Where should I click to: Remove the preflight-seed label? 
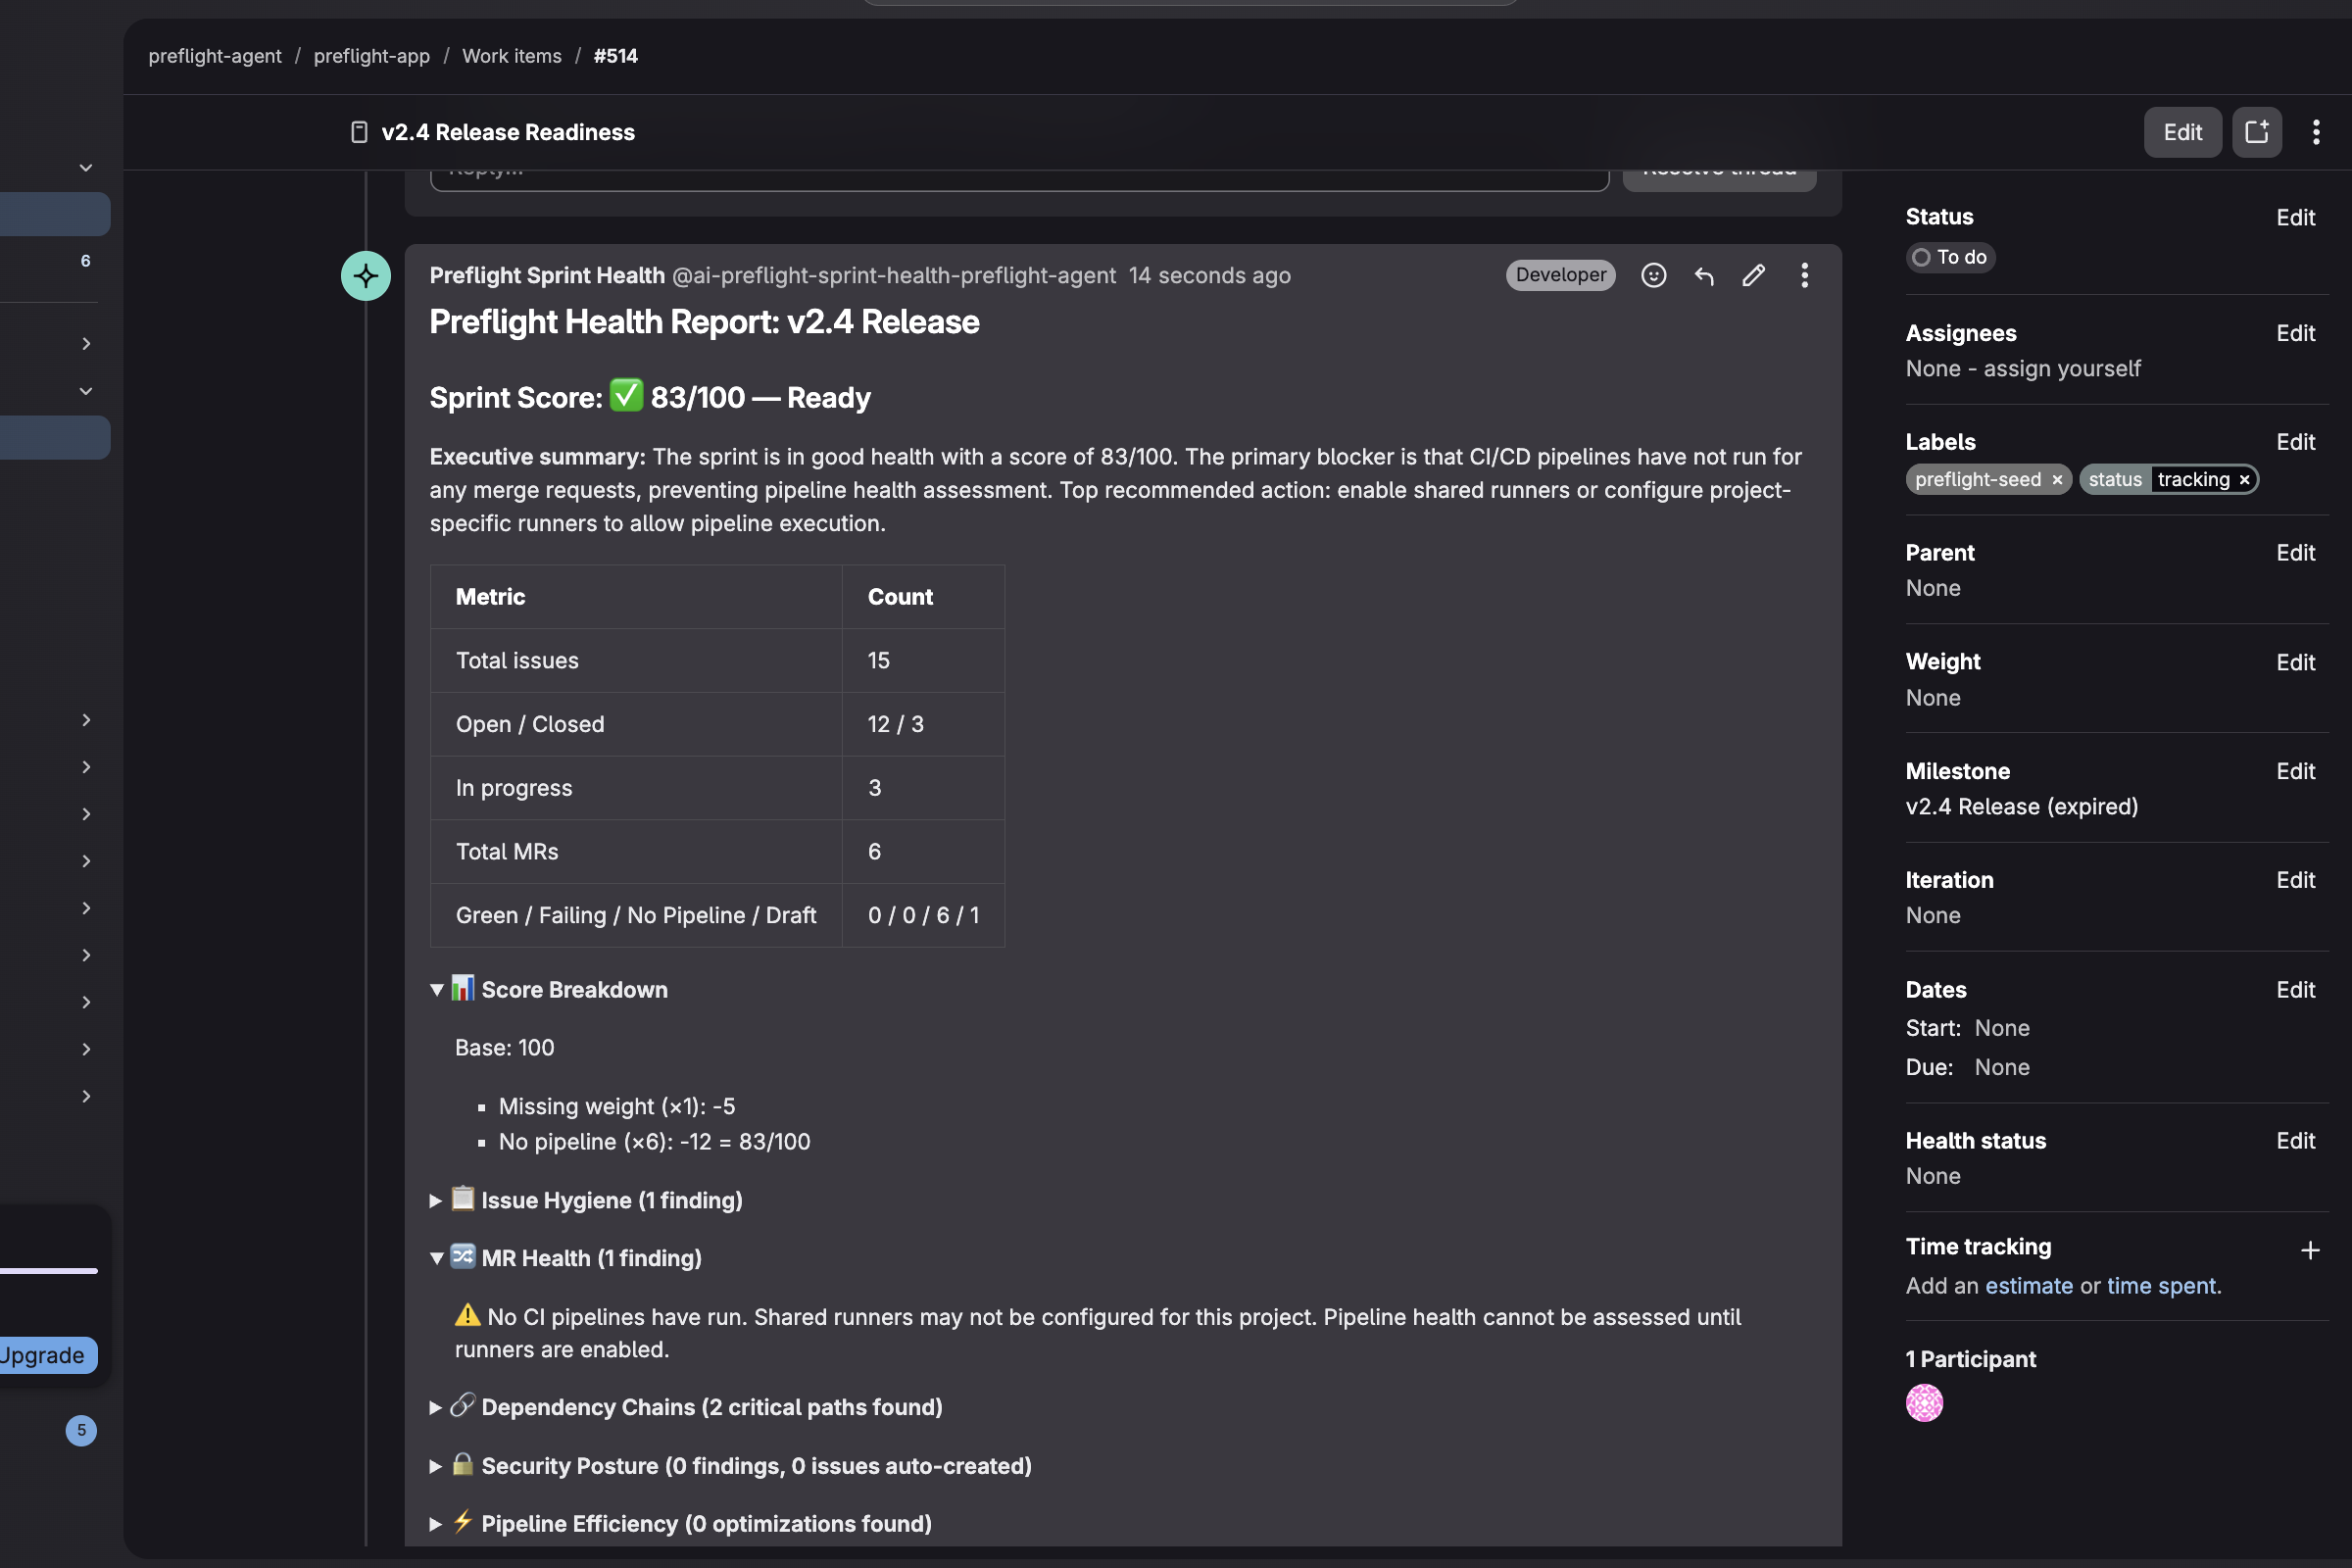pos(2057,480)
